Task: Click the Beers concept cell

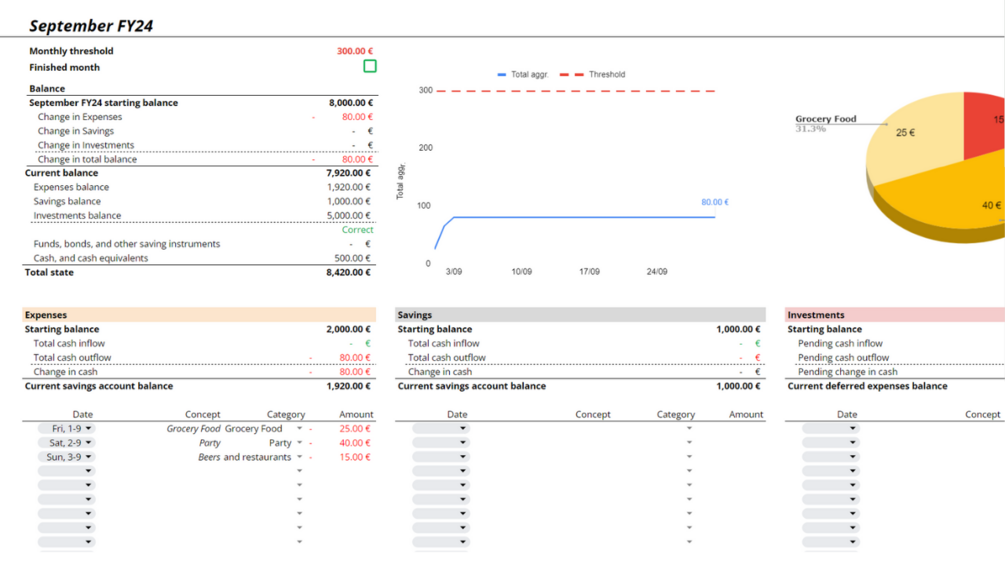Action: (x=209, y=457)
